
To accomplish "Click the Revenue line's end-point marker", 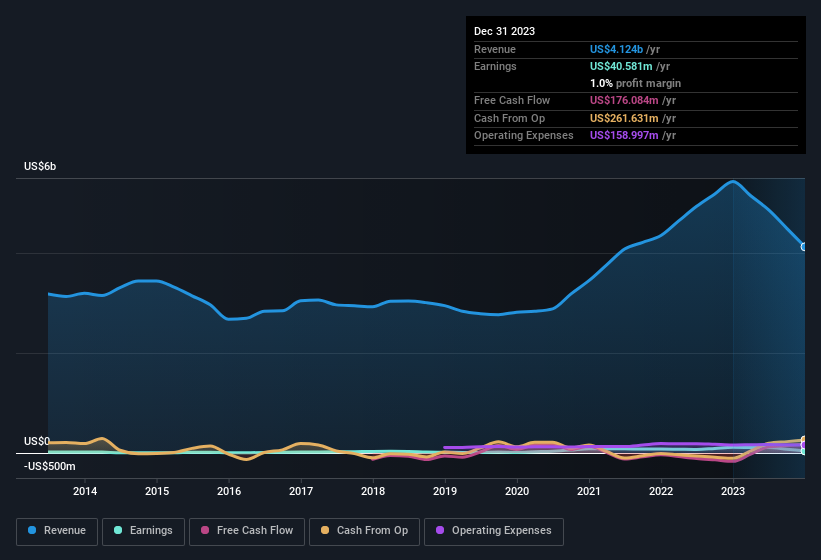I will tap(804, 247).
